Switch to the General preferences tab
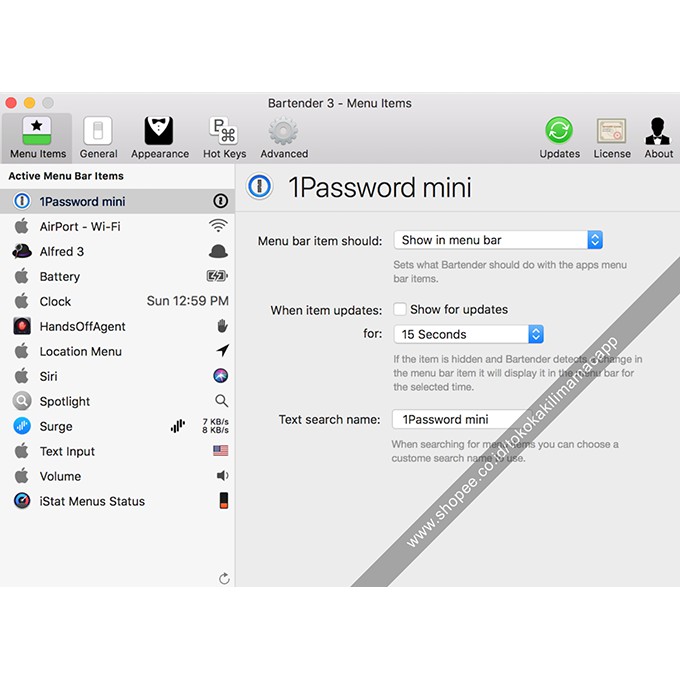This screenshot has width=680, height=680. (x=98, y=138)
